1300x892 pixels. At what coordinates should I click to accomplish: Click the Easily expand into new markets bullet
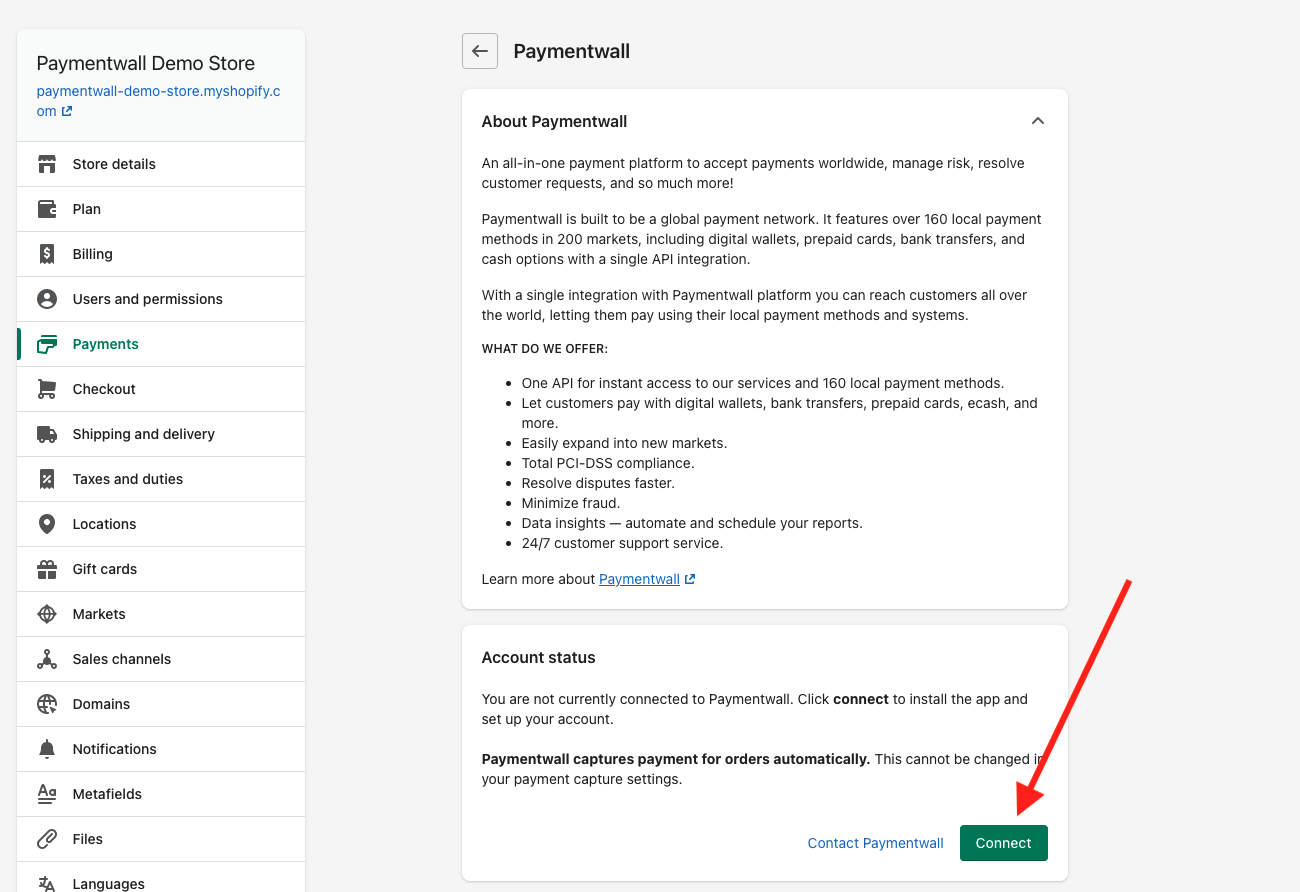pos(624,443)
